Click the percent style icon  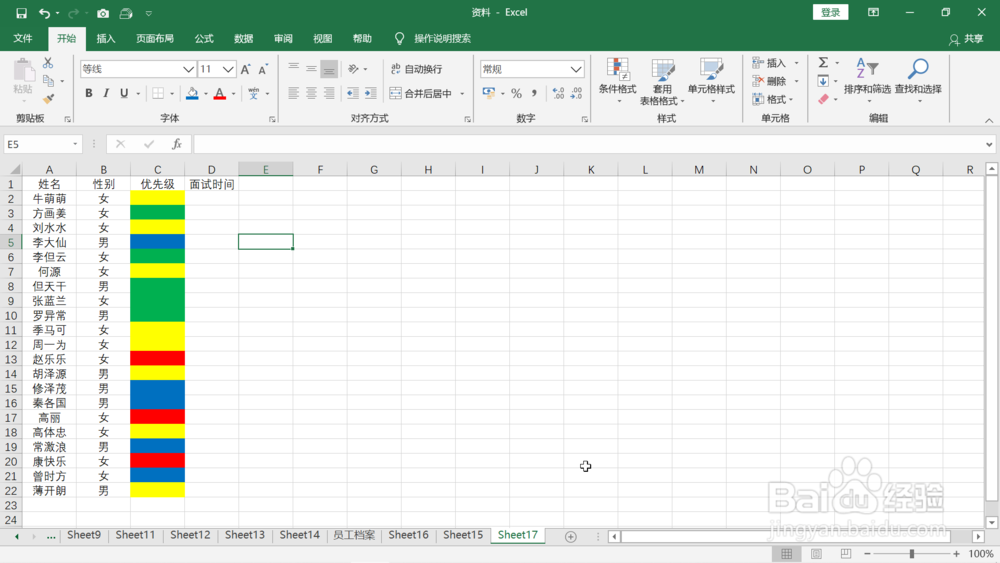pyautogui.click(x=517, y=94)
